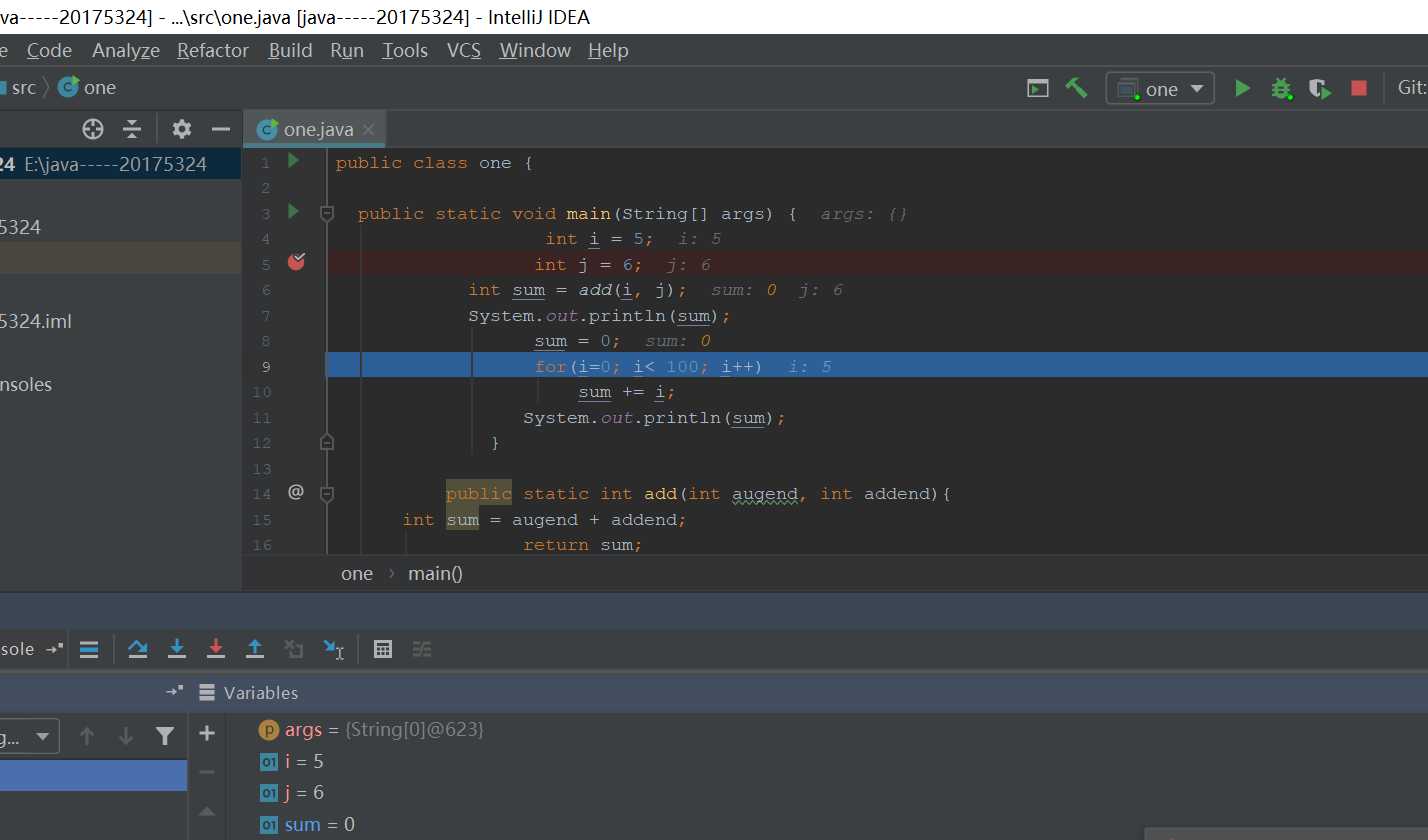This screenshot has height=840, width=1428.
Task: Click the scroll from source target icon
Action: click(93, 129)
